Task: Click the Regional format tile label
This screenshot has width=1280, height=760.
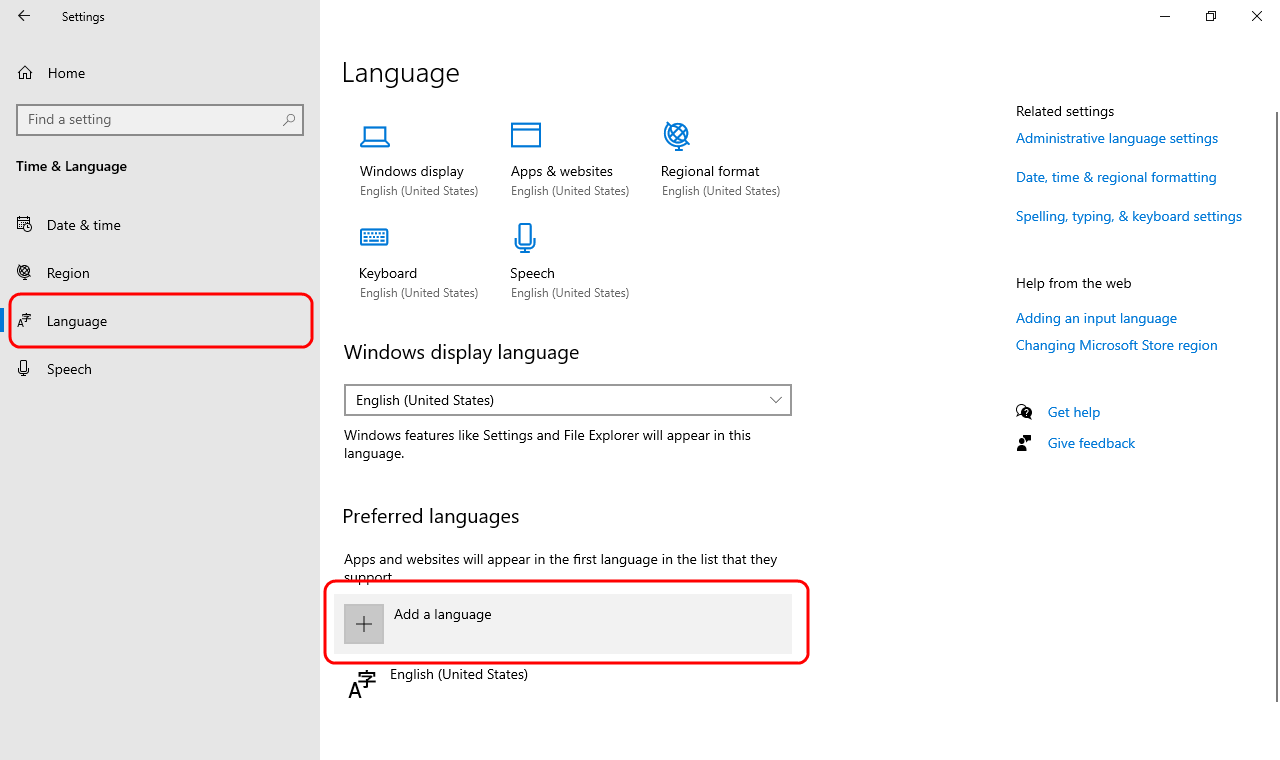Action: click(710, 171)
